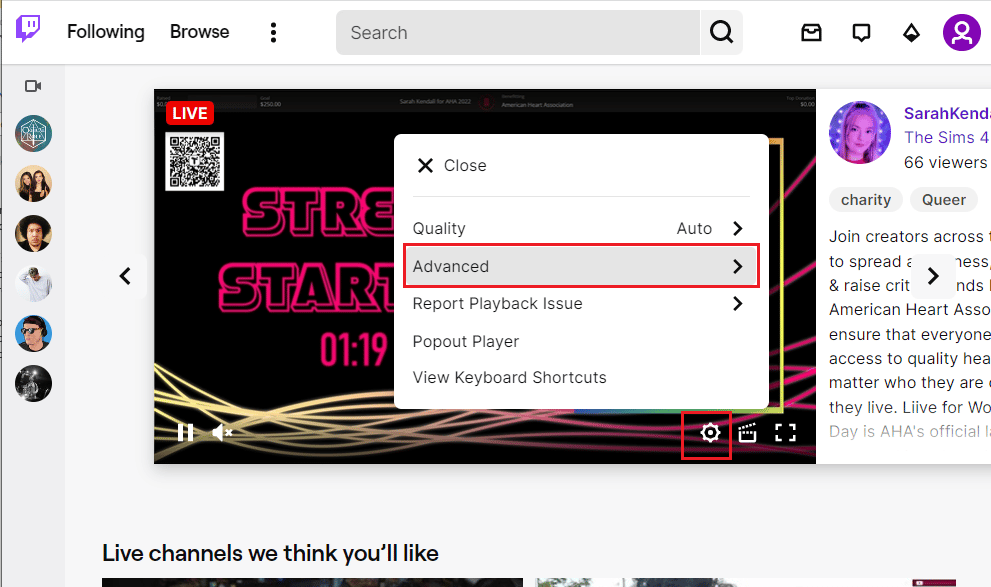This screenshot has height=587, width=991.
Task: Open the three-dot more menu
Action: point(273,32)
